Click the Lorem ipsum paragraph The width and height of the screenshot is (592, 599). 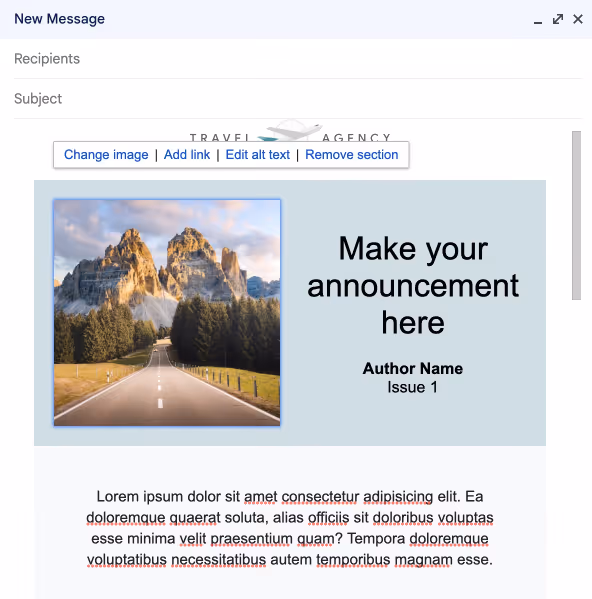point(290,528)
